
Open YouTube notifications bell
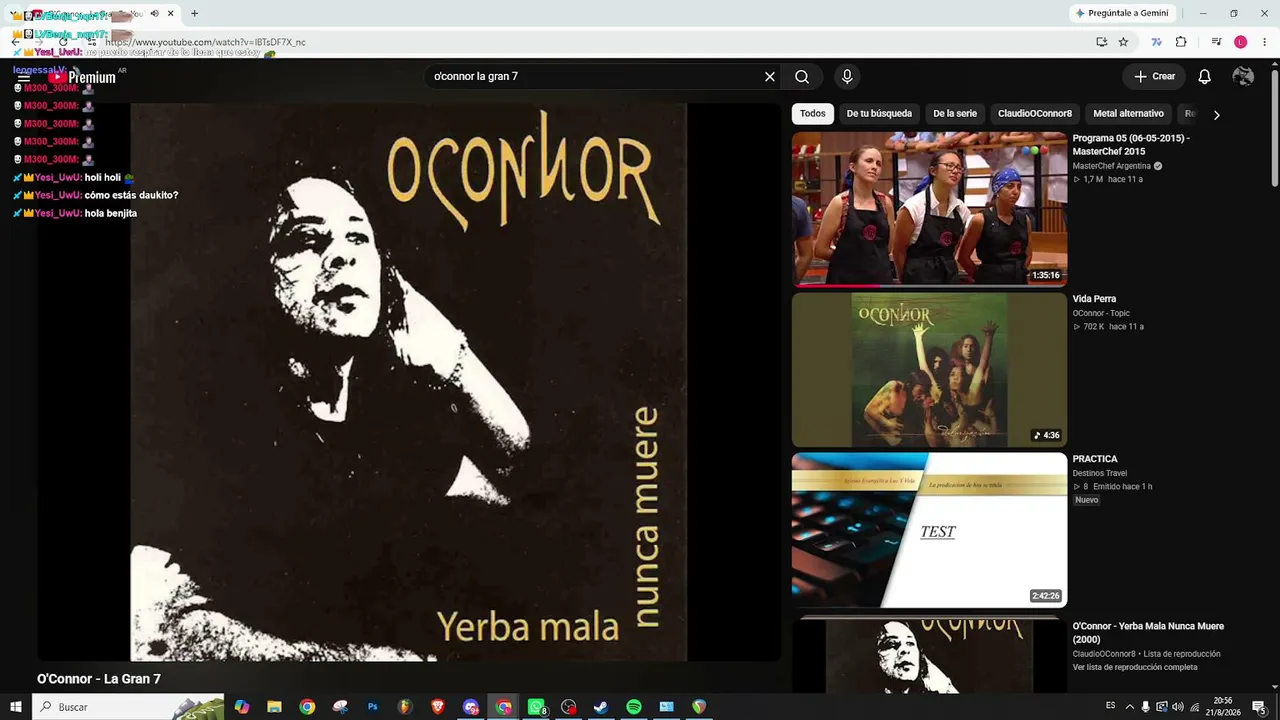click(1205, 77)
